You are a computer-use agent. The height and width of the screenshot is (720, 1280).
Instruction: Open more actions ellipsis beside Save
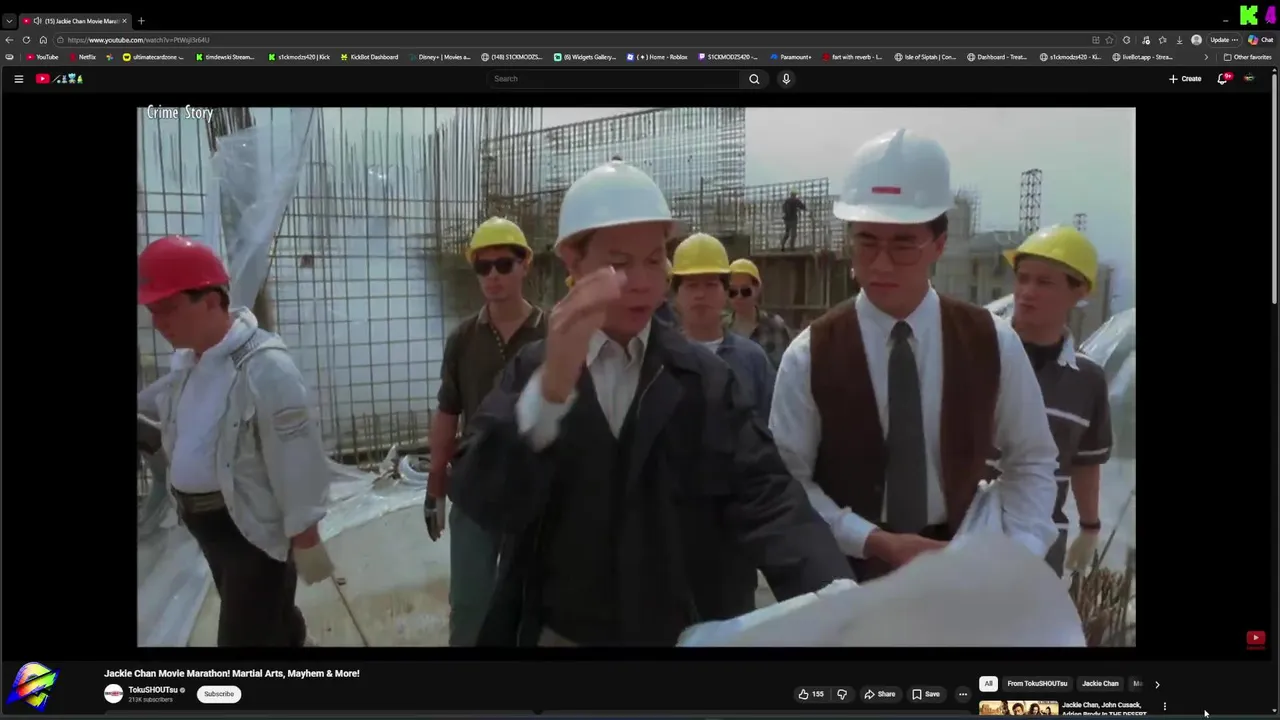click(x=963, y=694)
